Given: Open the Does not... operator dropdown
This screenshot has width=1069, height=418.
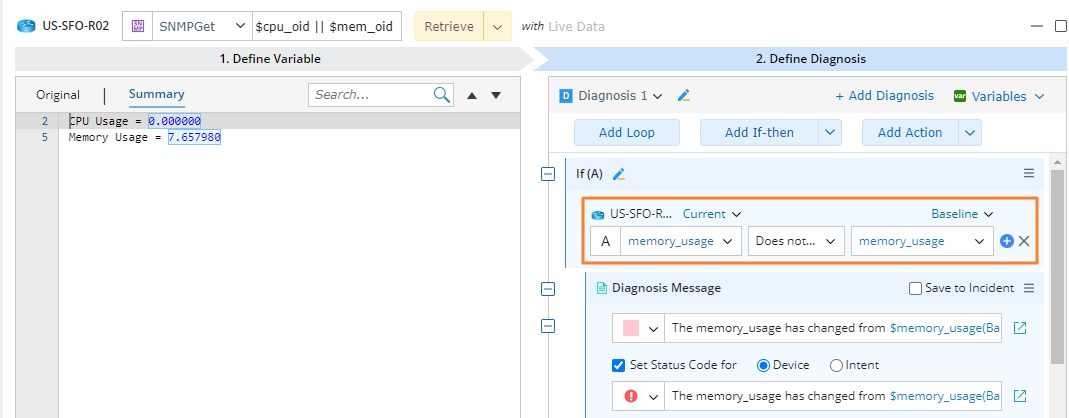Looking at the screenshot, I should [x=795, y=241].
